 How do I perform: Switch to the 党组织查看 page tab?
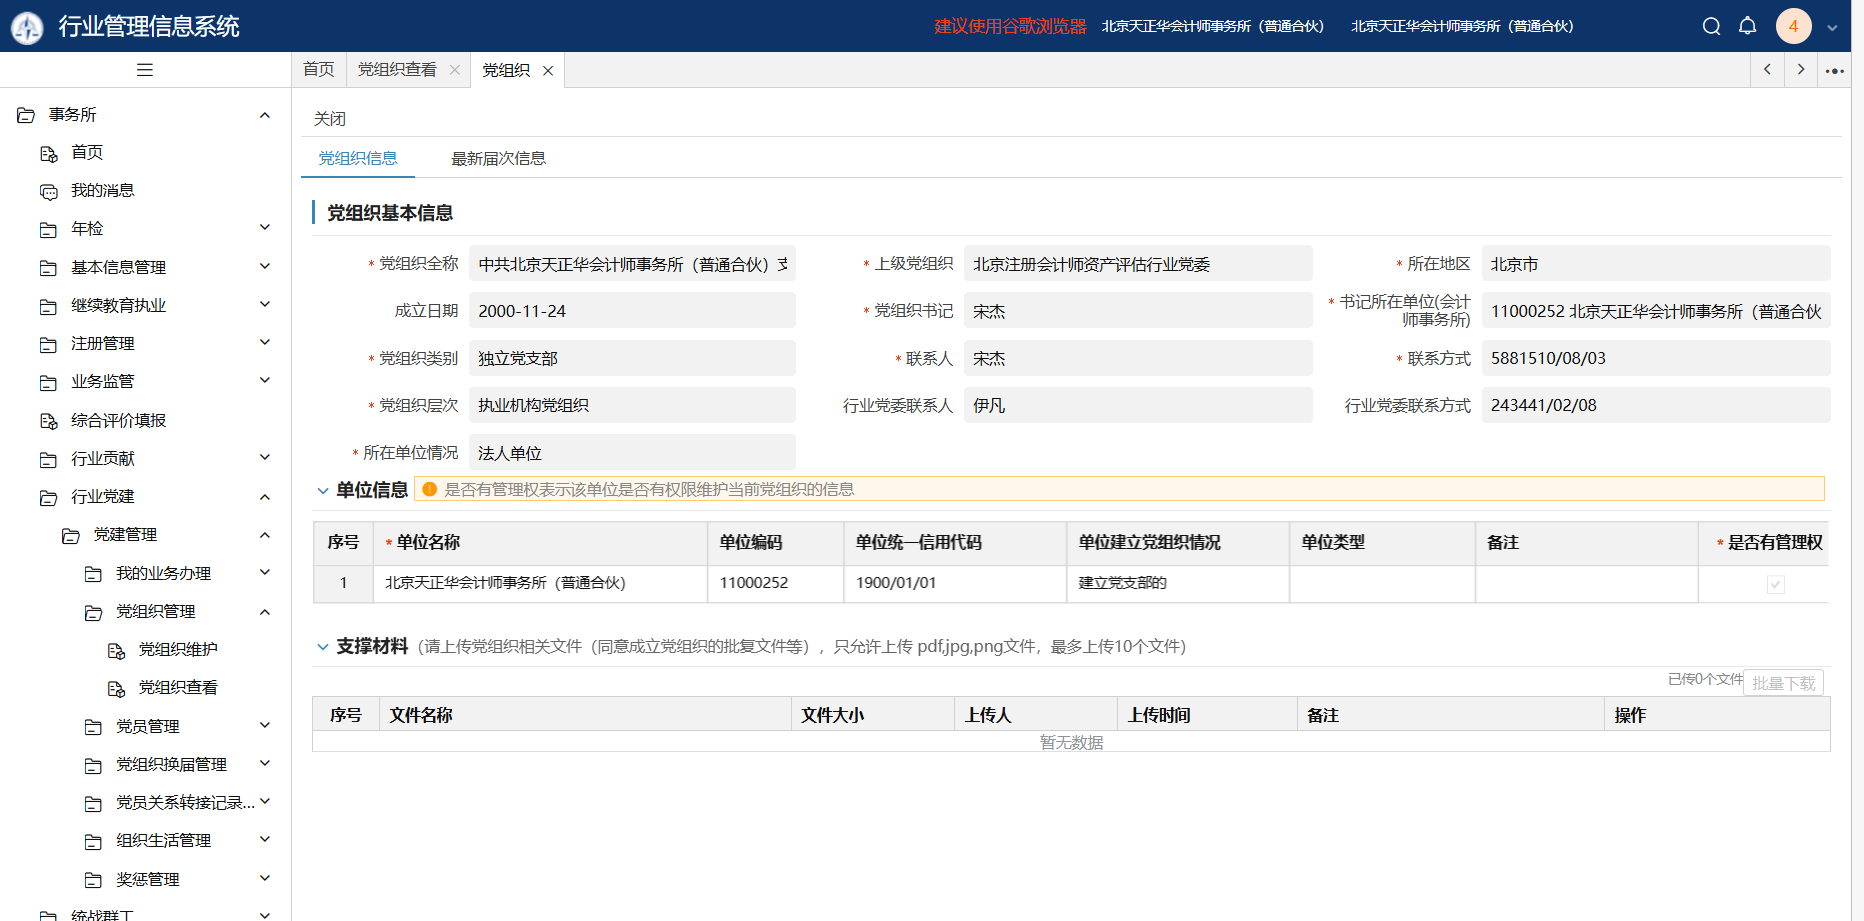[397, 70]
